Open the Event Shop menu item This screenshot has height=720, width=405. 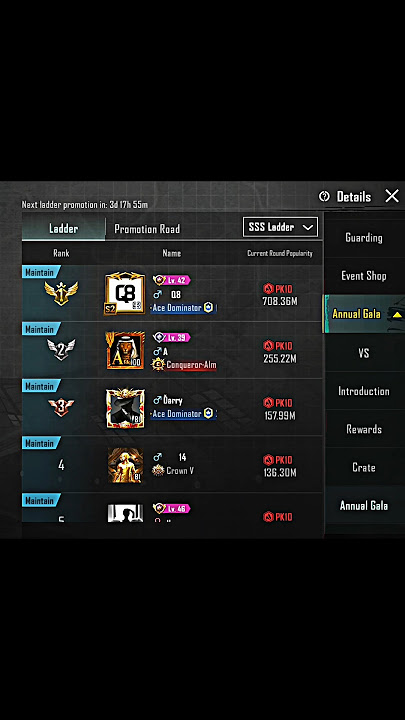click(x=364, y=276)
